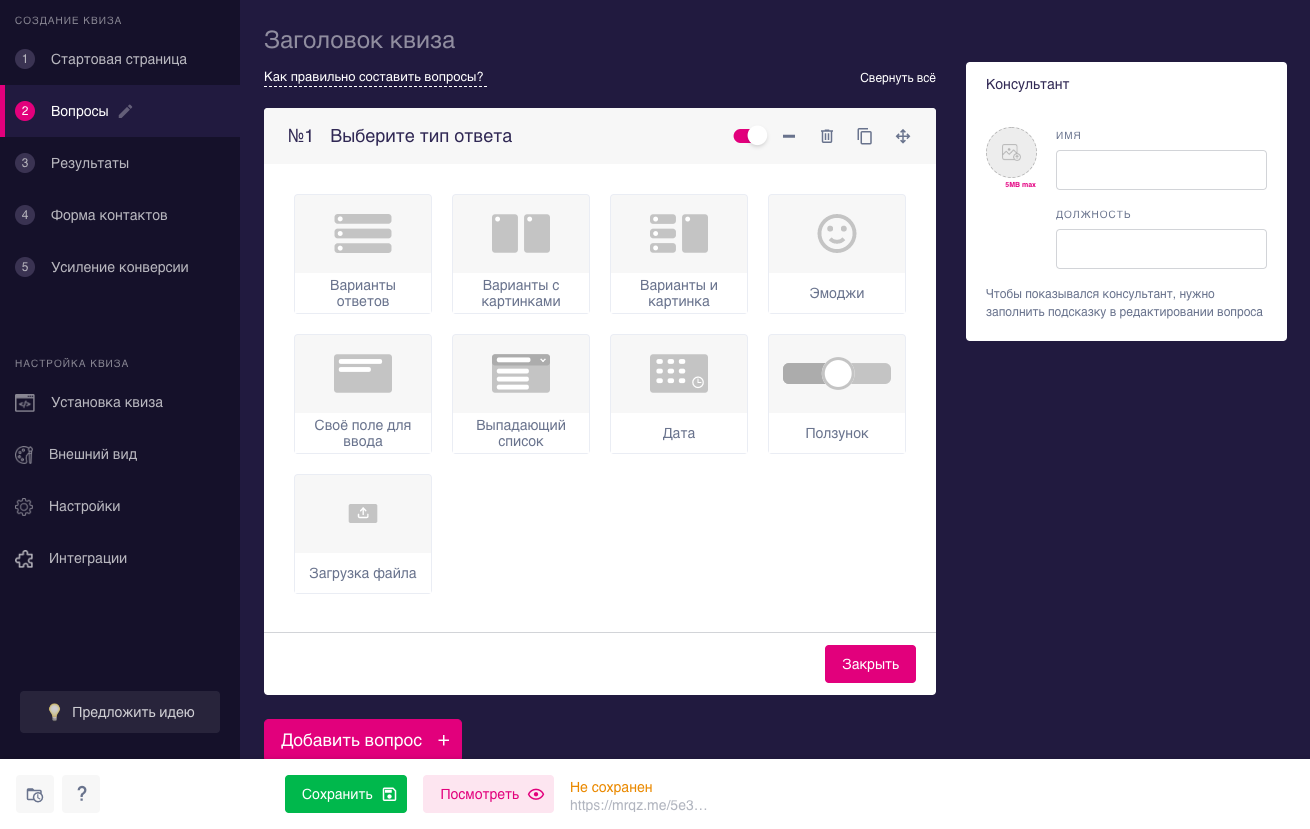1310x829 pixels.
Task: Open the help question mark icon
Action: tap(81, 794)
